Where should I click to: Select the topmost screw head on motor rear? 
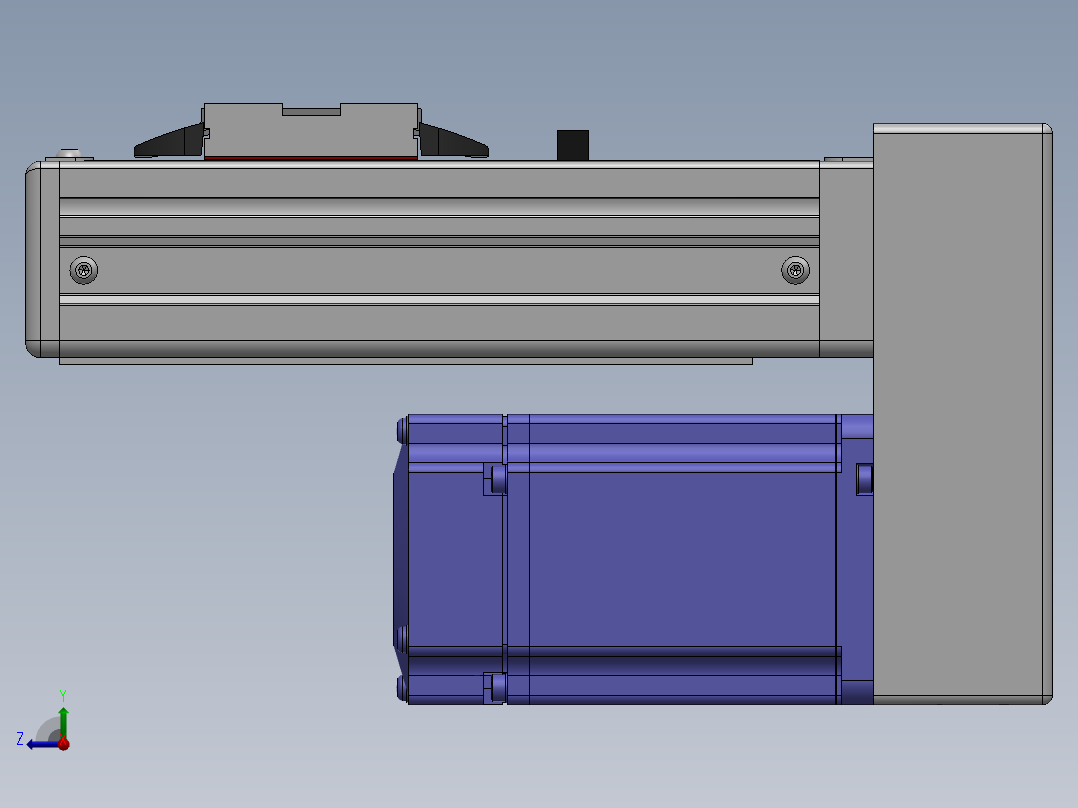pyautogui.click(x=402, y=430)
